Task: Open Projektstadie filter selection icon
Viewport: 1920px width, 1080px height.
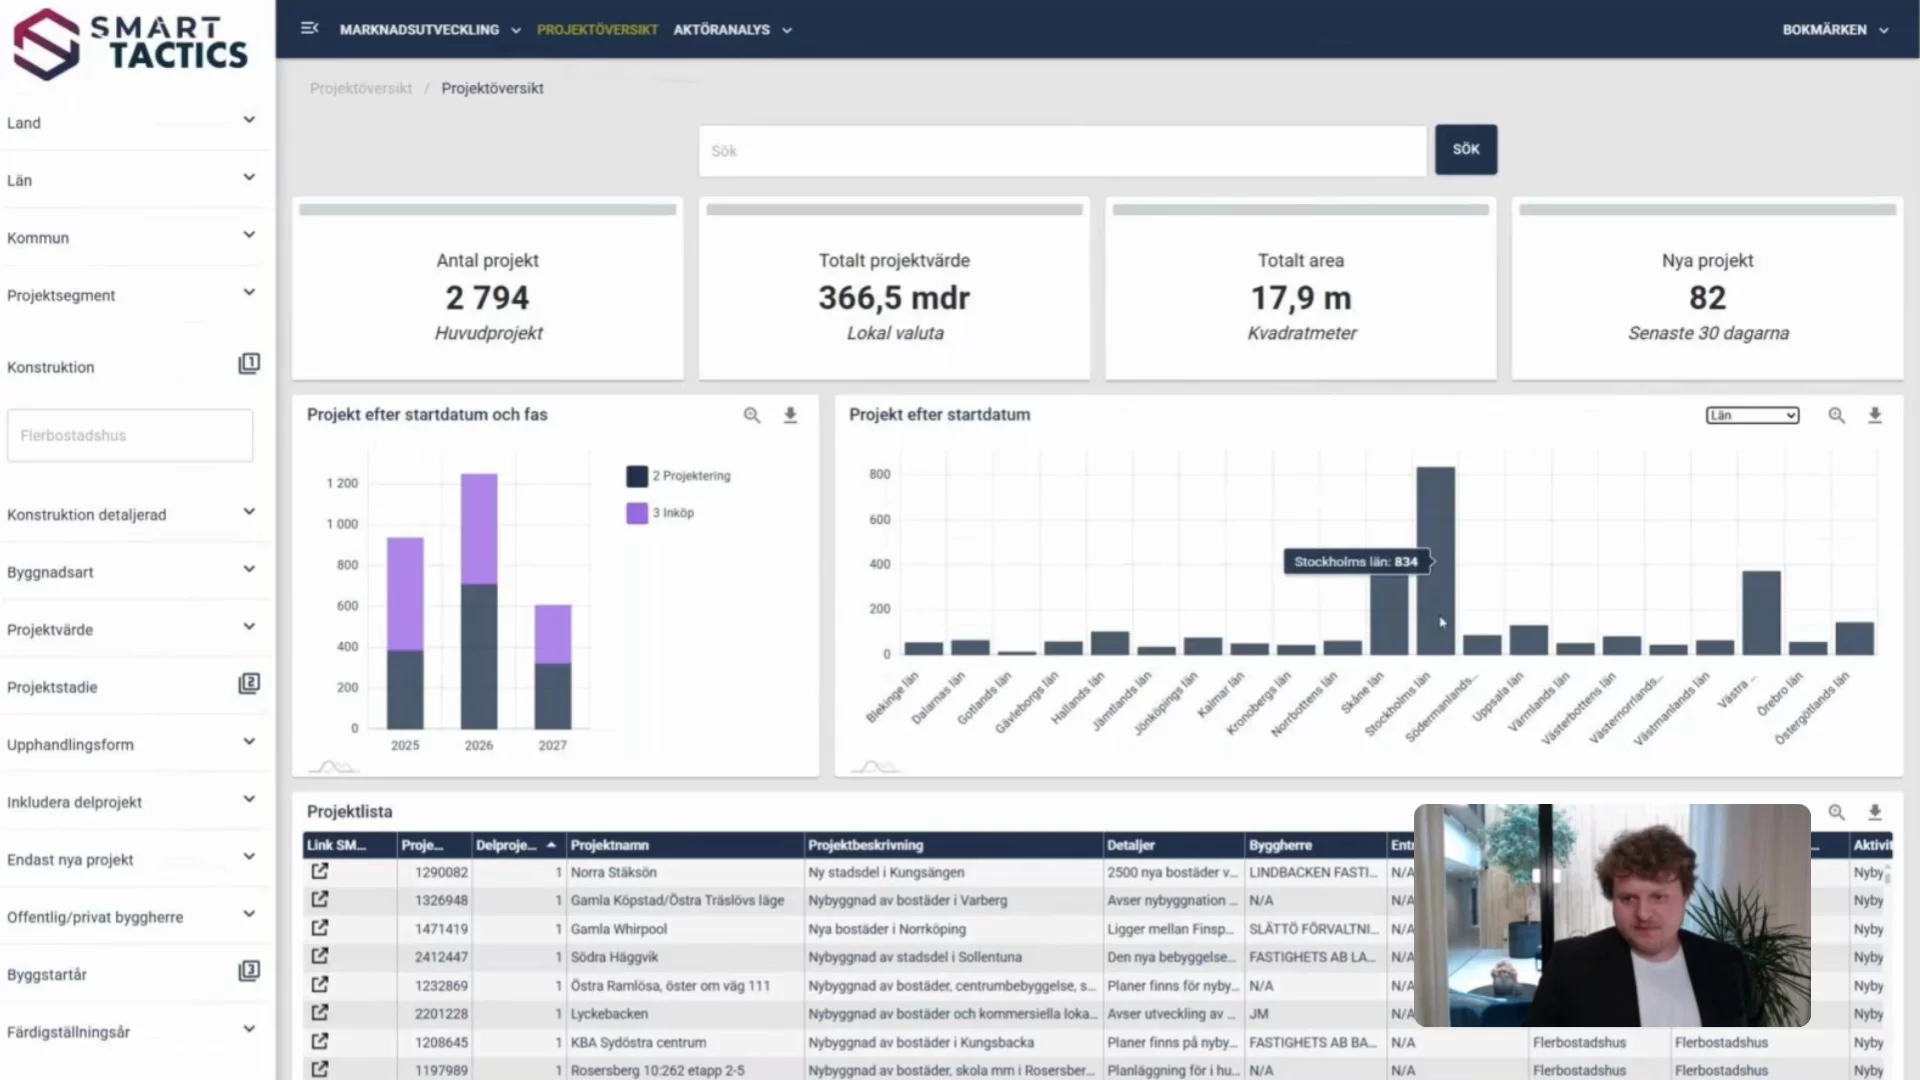Action: click(x=249, y=684)
